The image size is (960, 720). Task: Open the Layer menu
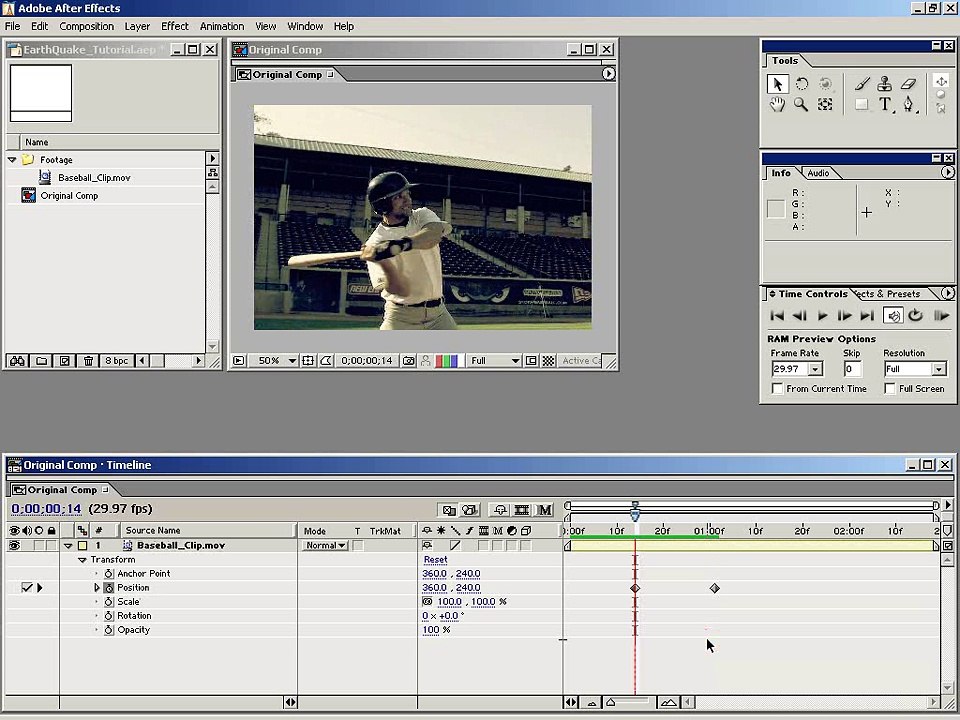coord(137,26)
